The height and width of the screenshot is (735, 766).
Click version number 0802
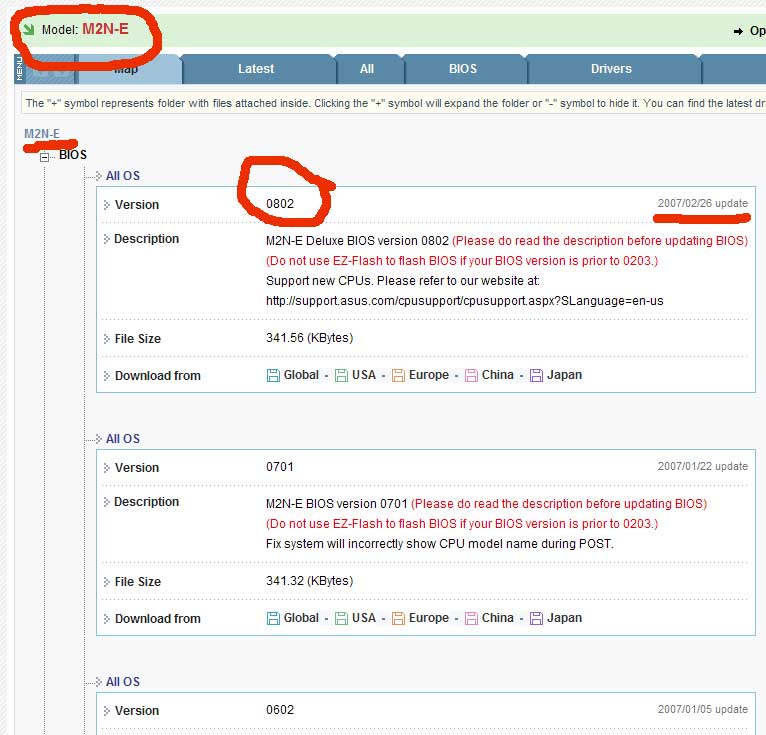pyautogui.click(x=280, y=204)
